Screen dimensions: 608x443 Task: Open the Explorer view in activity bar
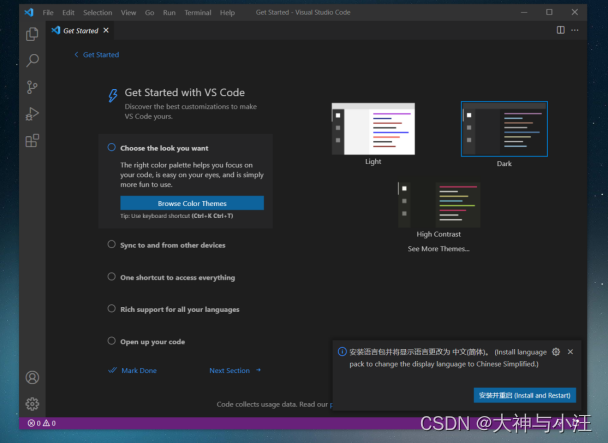32,34
